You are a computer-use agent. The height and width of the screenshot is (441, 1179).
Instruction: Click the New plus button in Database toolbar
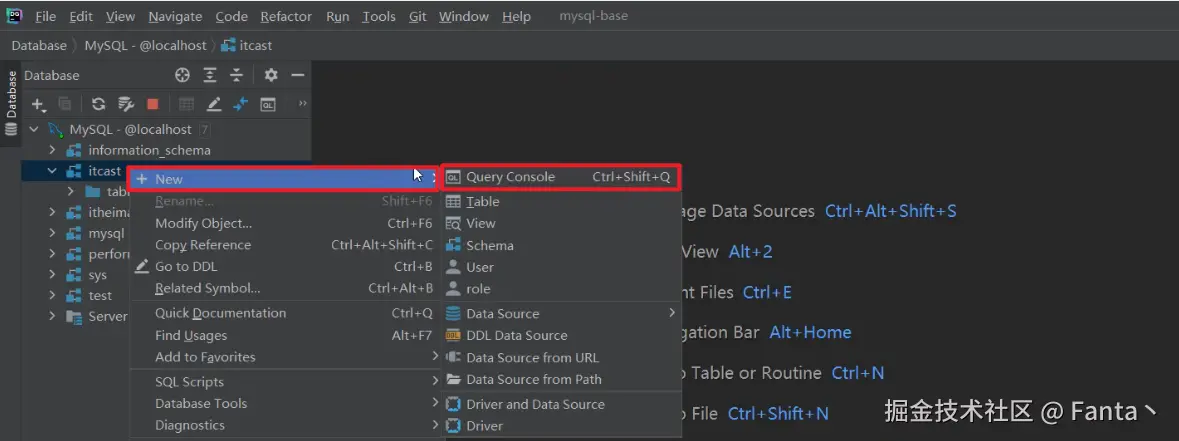click(38, 104)
